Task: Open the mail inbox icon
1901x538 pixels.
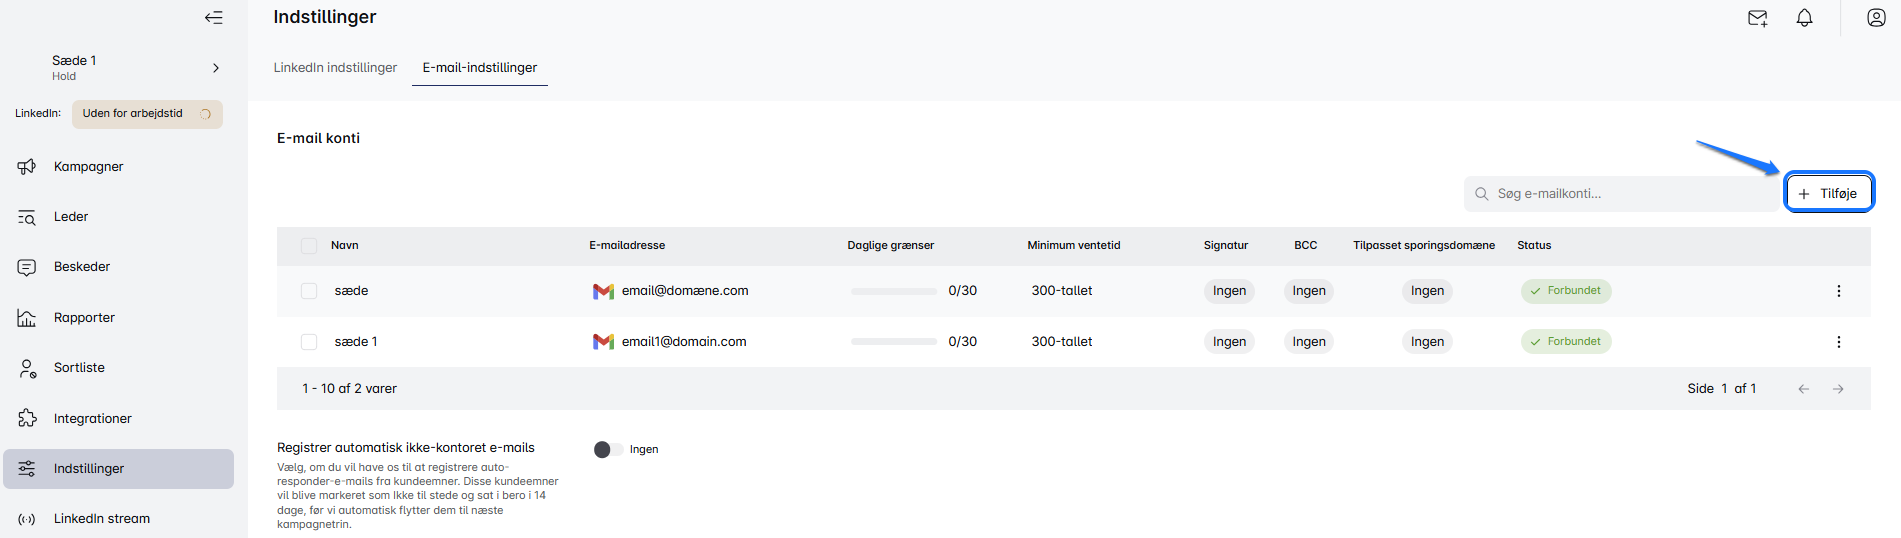Action: pos(1757,18)
